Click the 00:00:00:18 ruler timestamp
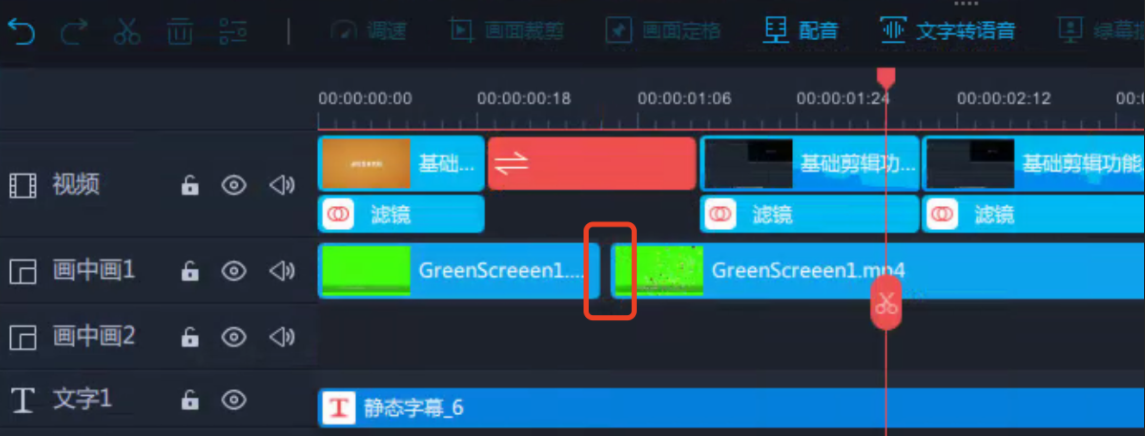 click(x=524, y=99)
